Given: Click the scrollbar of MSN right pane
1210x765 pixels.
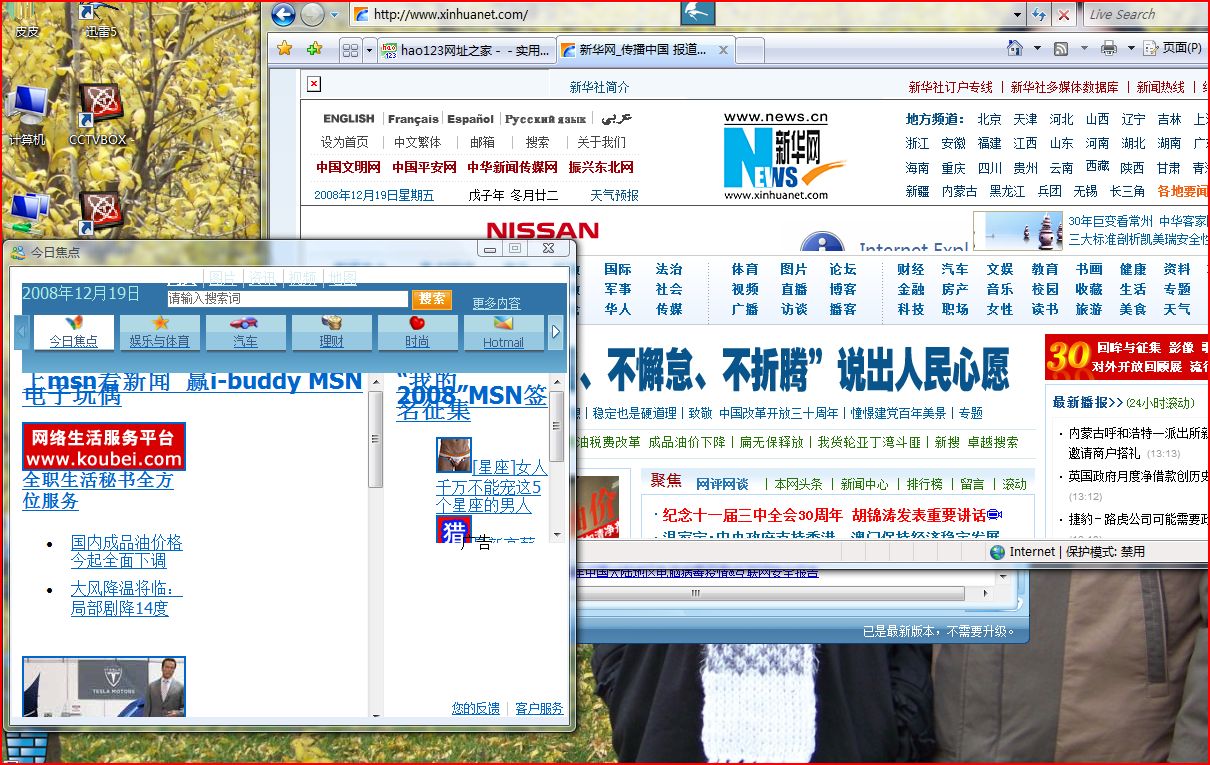Looking at the screenshot, I should tap(557, 427).
